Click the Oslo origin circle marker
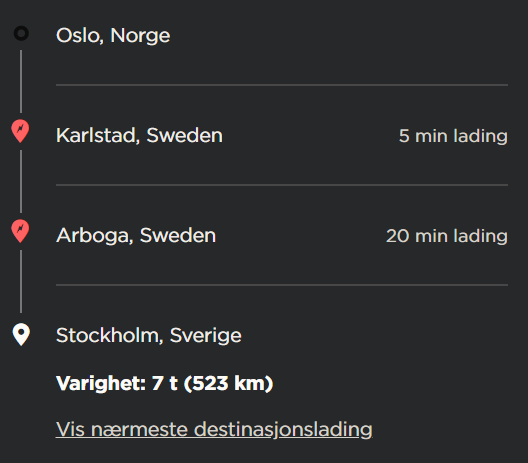This screenshot has width=528, height=463. pos(21,34)
